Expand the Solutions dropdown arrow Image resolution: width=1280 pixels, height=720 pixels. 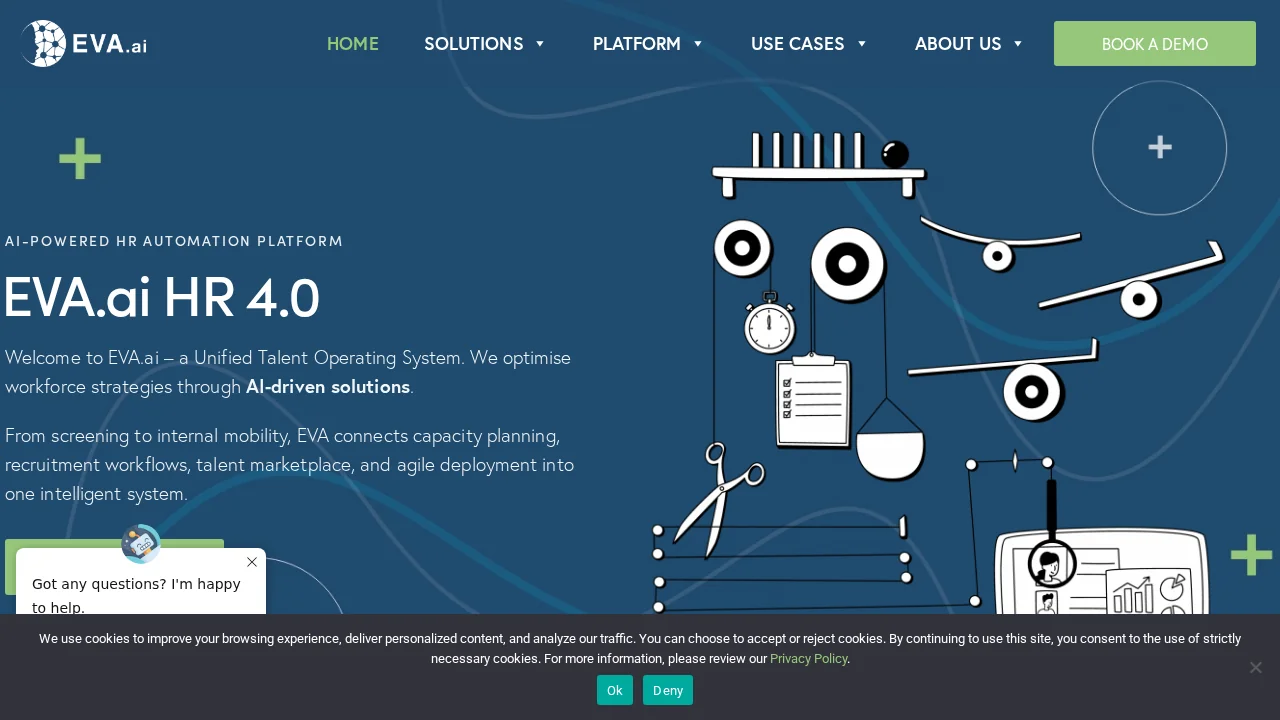tap(540, 44)
